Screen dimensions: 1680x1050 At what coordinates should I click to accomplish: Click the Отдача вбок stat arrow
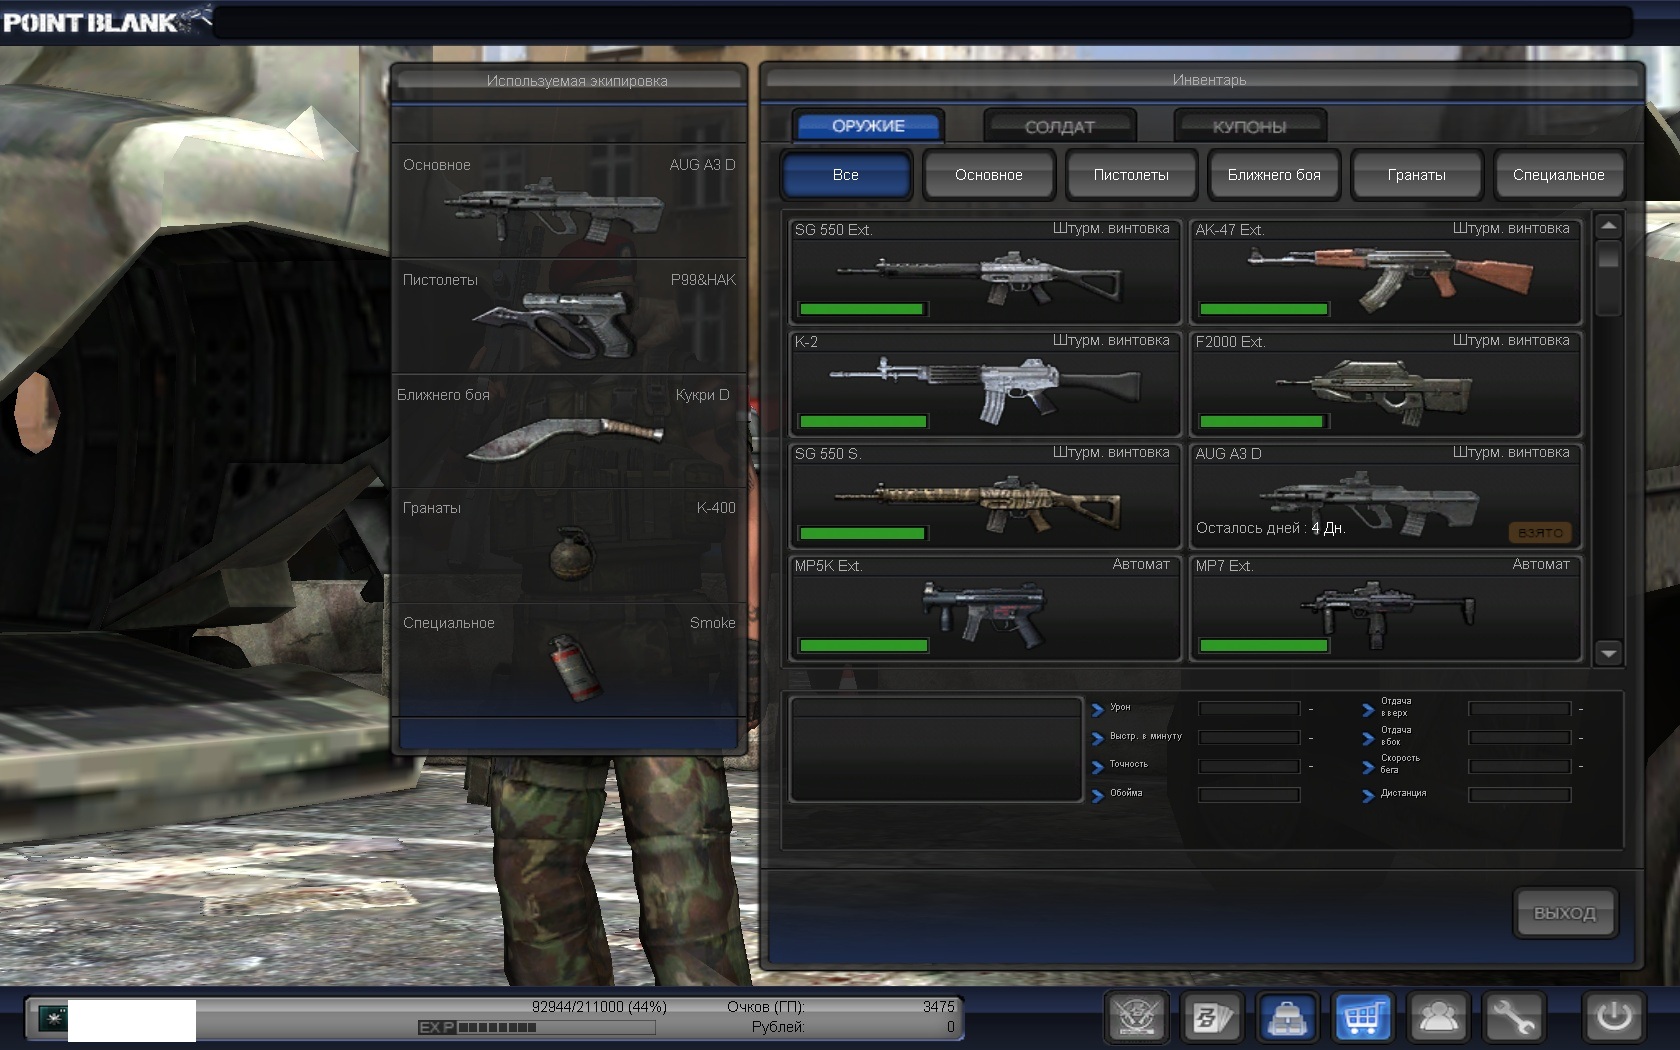pos(1368,739)
